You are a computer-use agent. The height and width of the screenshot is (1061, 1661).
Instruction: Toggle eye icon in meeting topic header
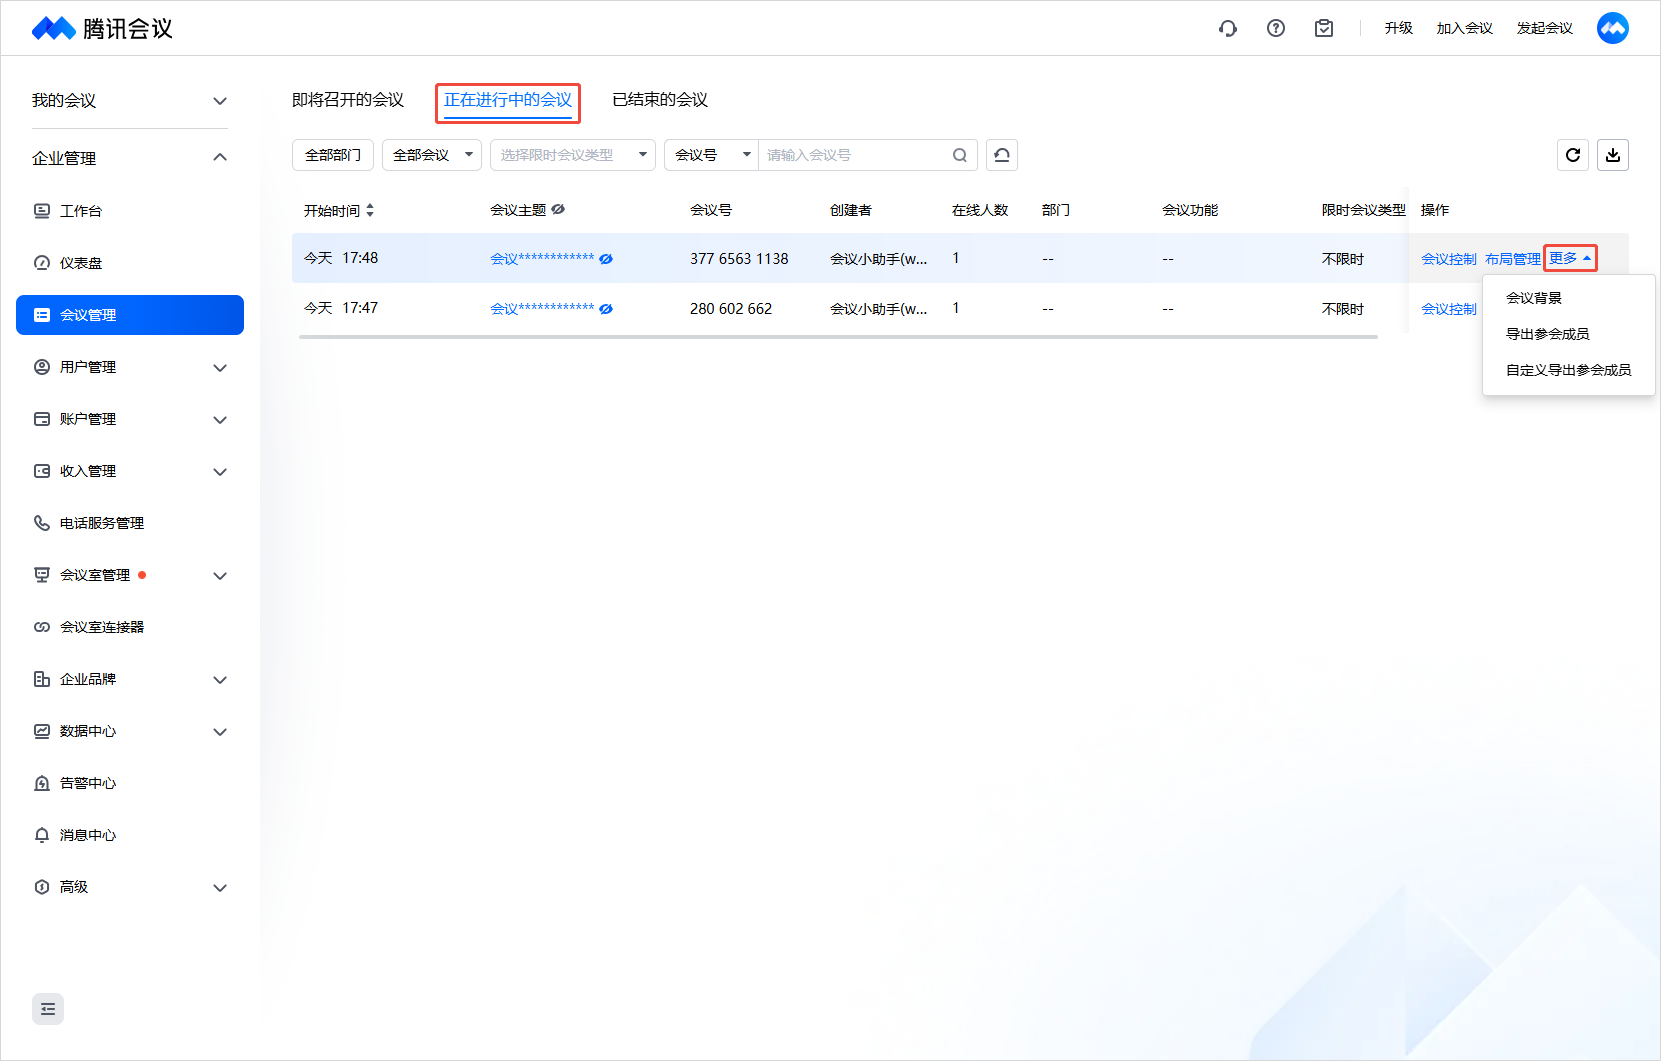[558, 209]
